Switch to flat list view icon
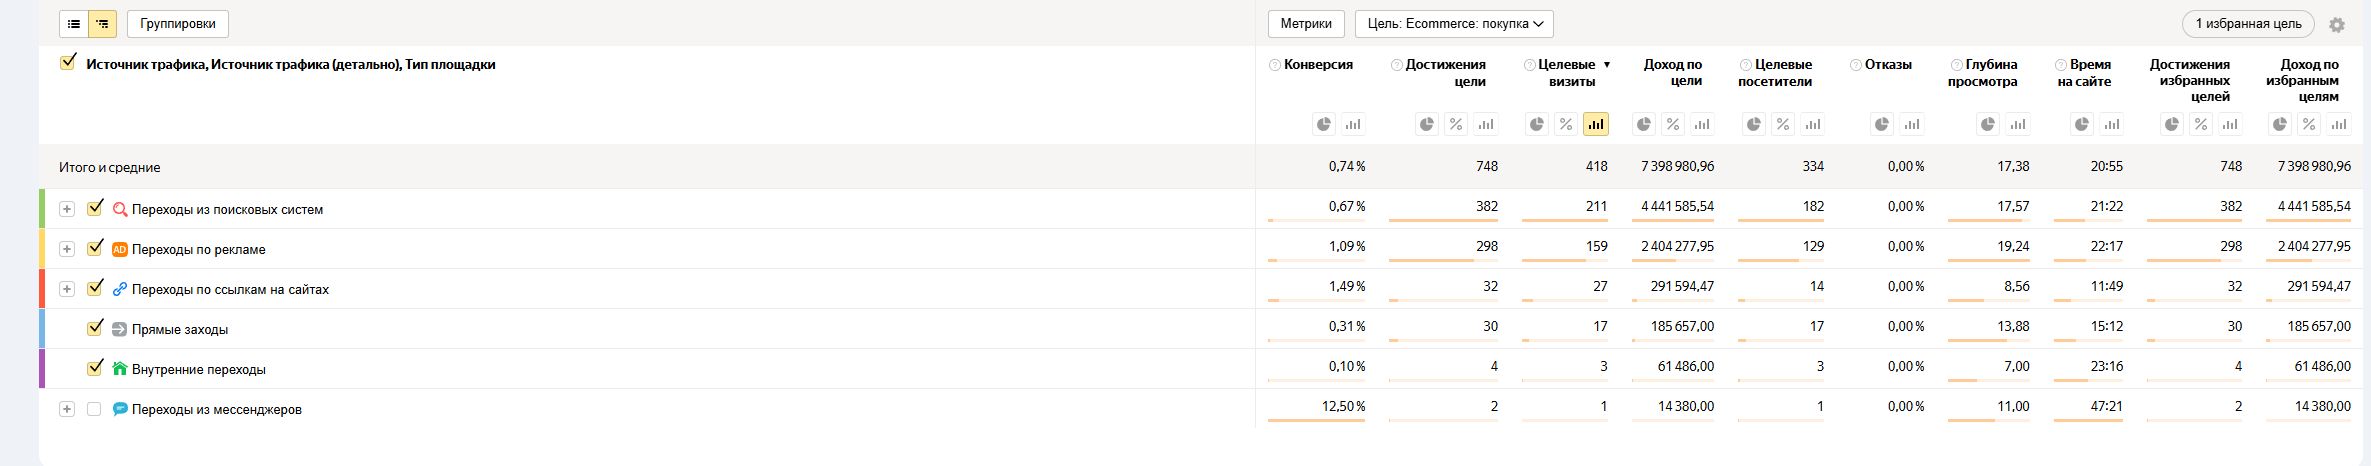The height and width of the screenshot is (466, 2371). 74,24
